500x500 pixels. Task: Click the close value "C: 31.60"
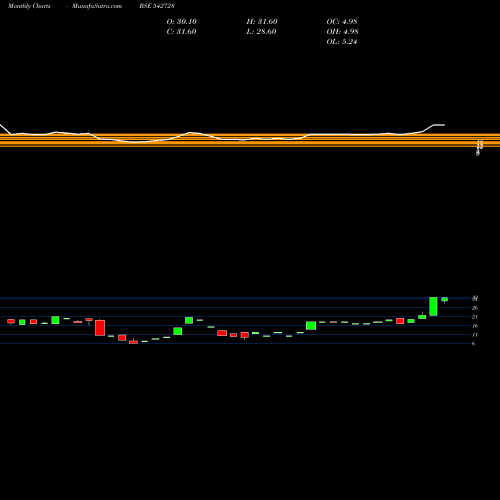(181, 31)
